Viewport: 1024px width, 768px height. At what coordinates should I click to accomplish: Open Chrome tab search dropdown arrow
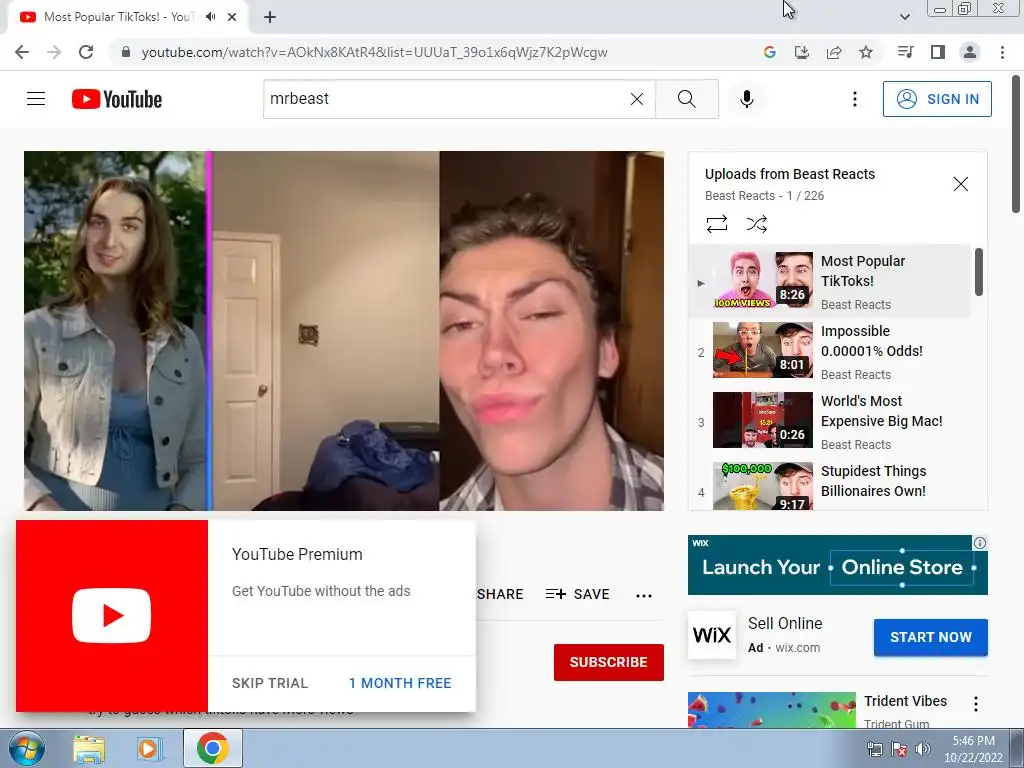click(904, 17)
